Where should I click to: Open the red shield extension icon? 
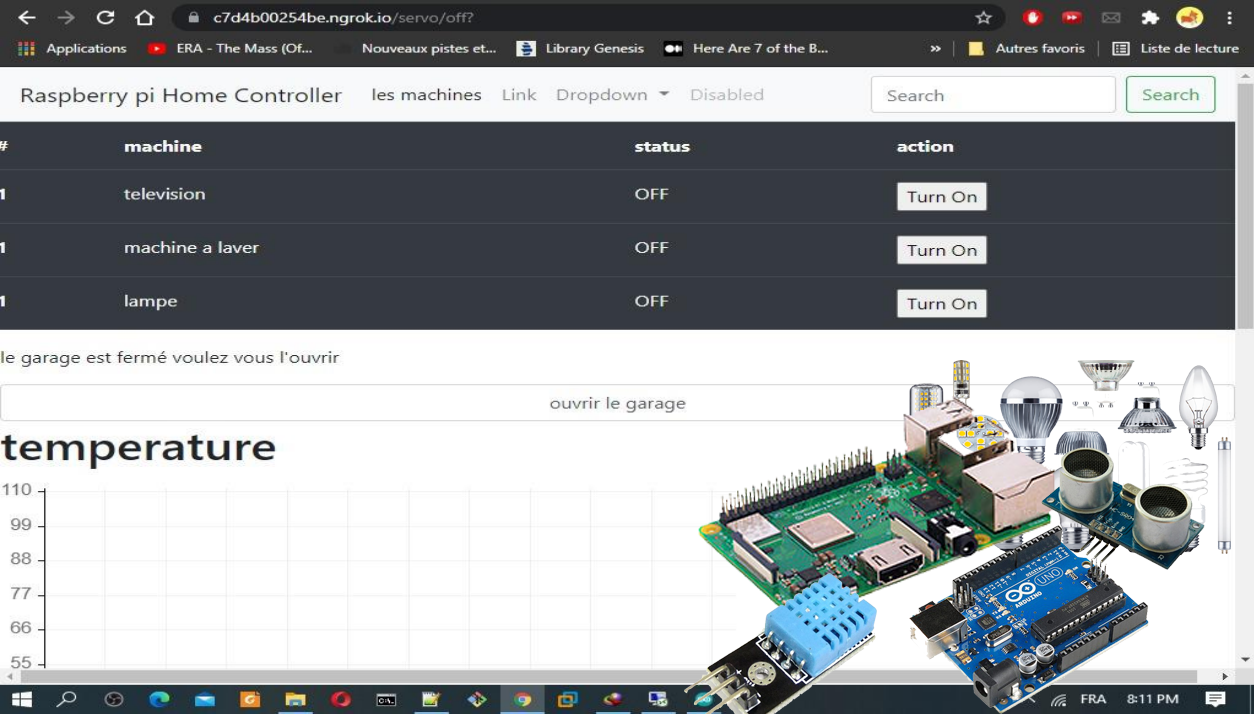click(1033, 17)
